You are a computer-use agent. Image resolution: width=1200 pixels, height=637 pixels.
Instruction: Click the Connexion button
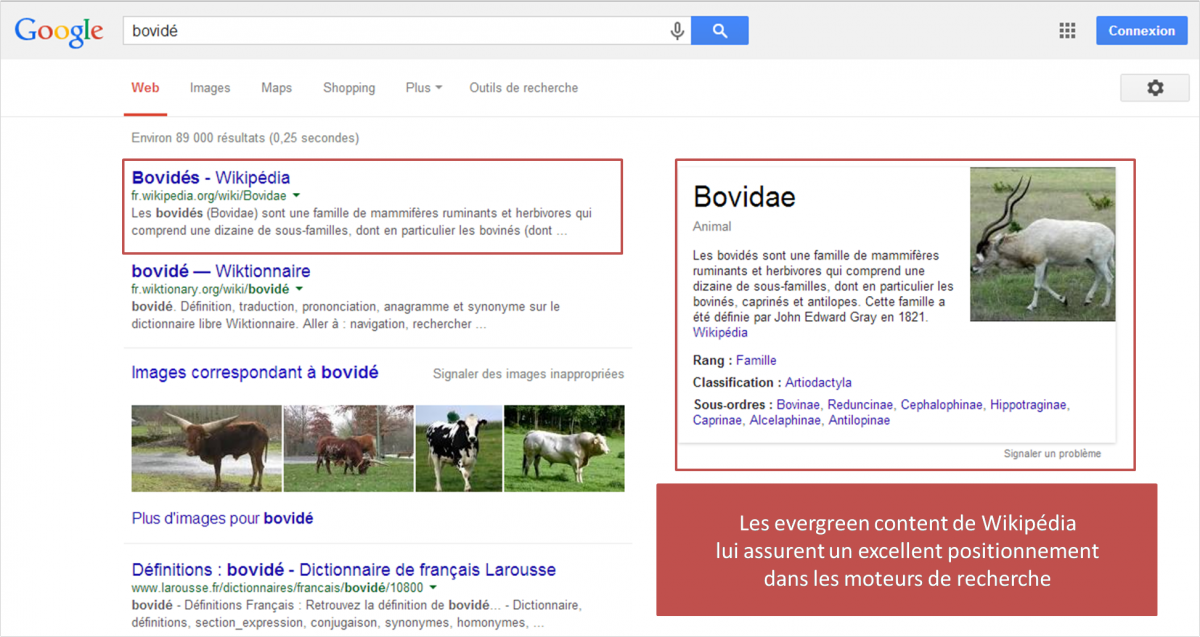tap(1141, 31)
